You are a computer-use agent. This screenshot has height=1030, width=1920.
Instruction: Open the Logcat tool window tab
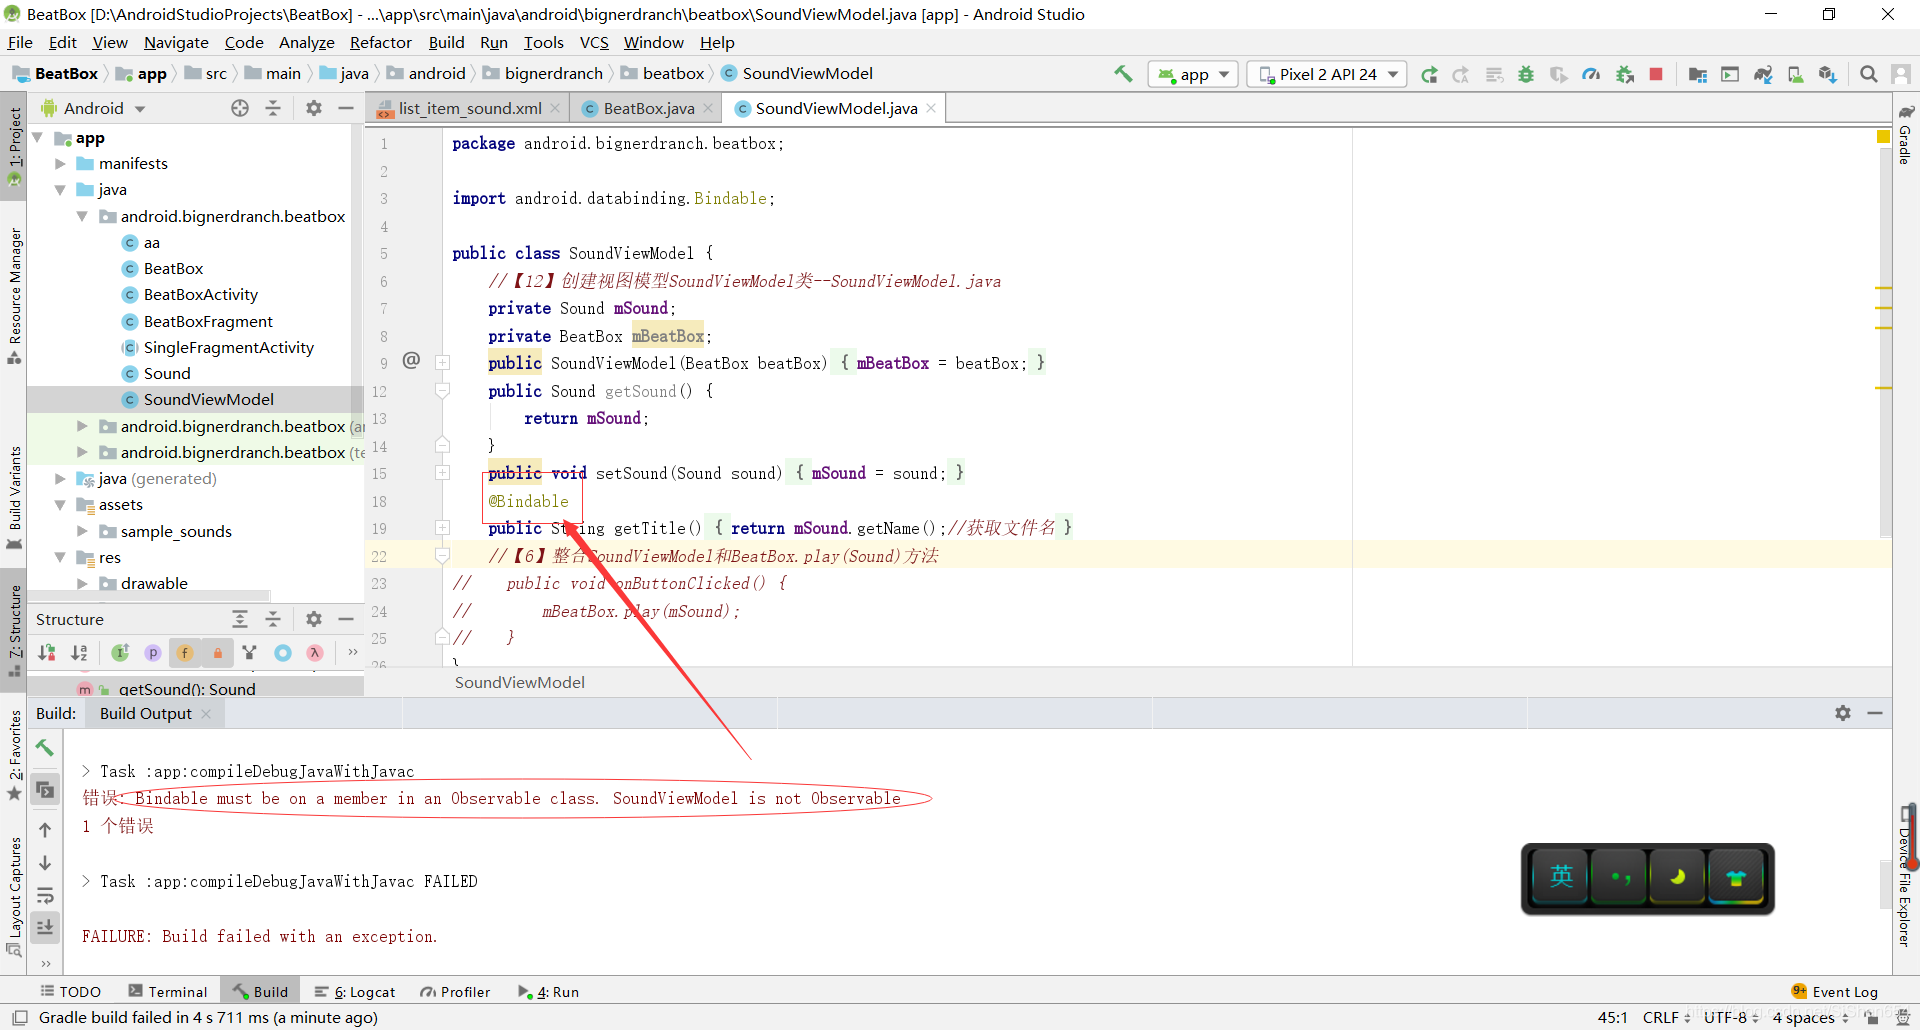(354, 992)
